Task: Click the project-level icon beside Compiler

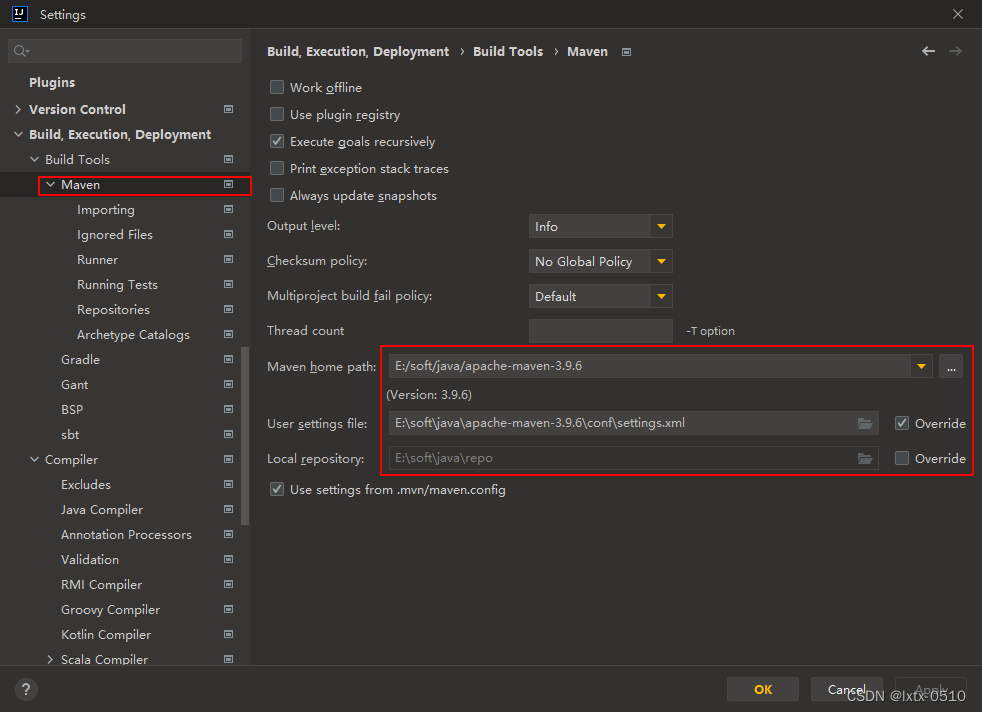Action: tap(229, 460)
